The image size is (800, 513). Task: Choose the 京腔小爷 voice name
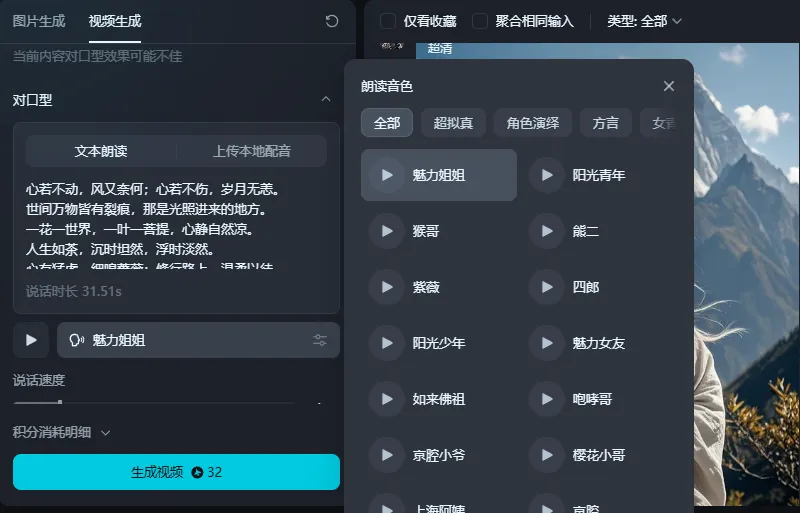tap(439, 455)
